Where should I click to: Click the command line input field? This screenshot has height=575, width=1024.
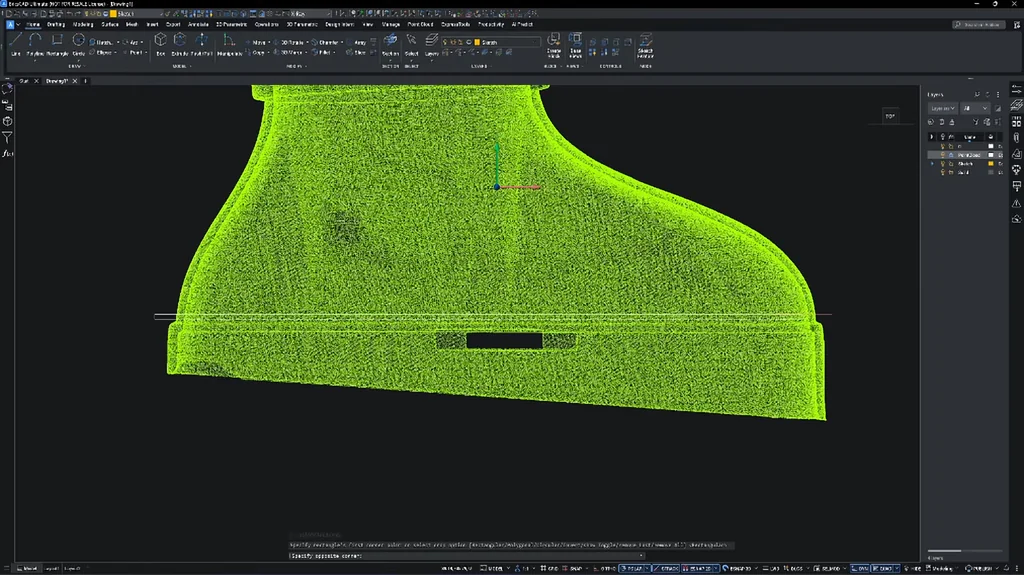tap(467, 556)
